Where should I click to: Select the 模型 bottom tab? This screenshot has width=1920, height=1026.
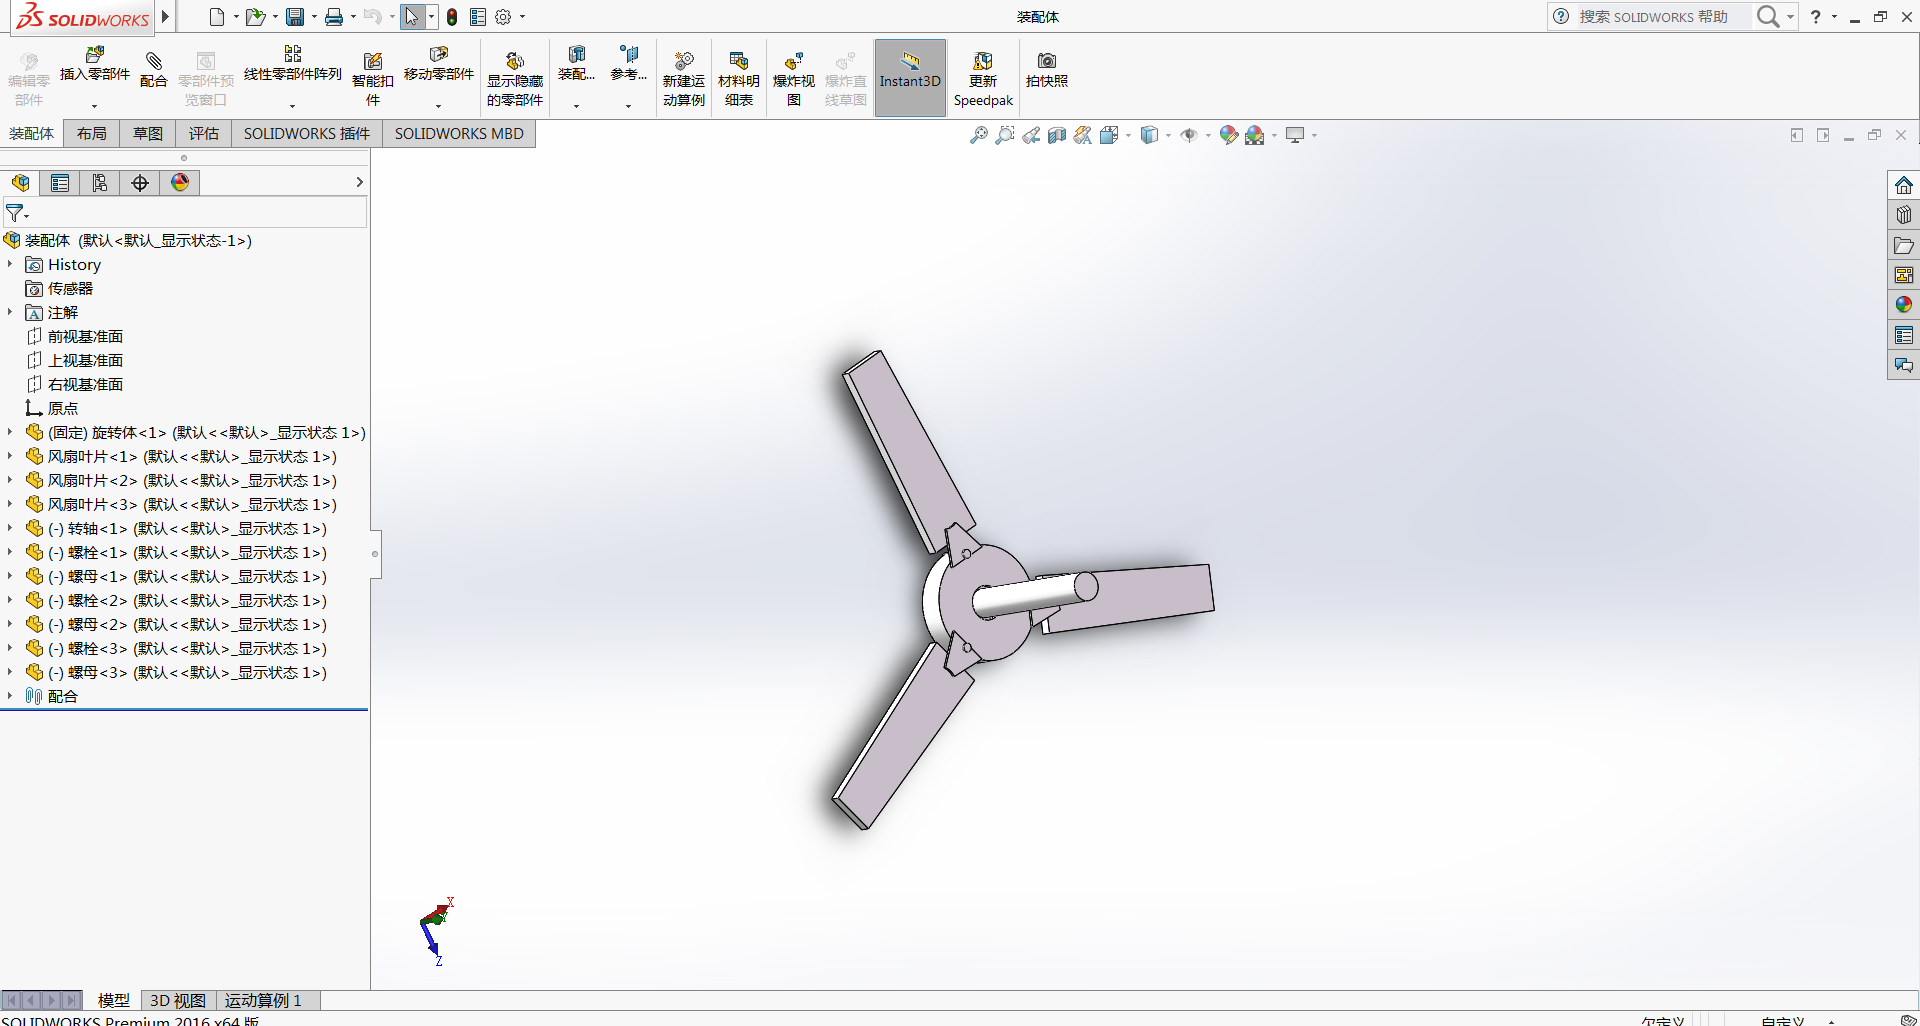[x=114, y=1000]
